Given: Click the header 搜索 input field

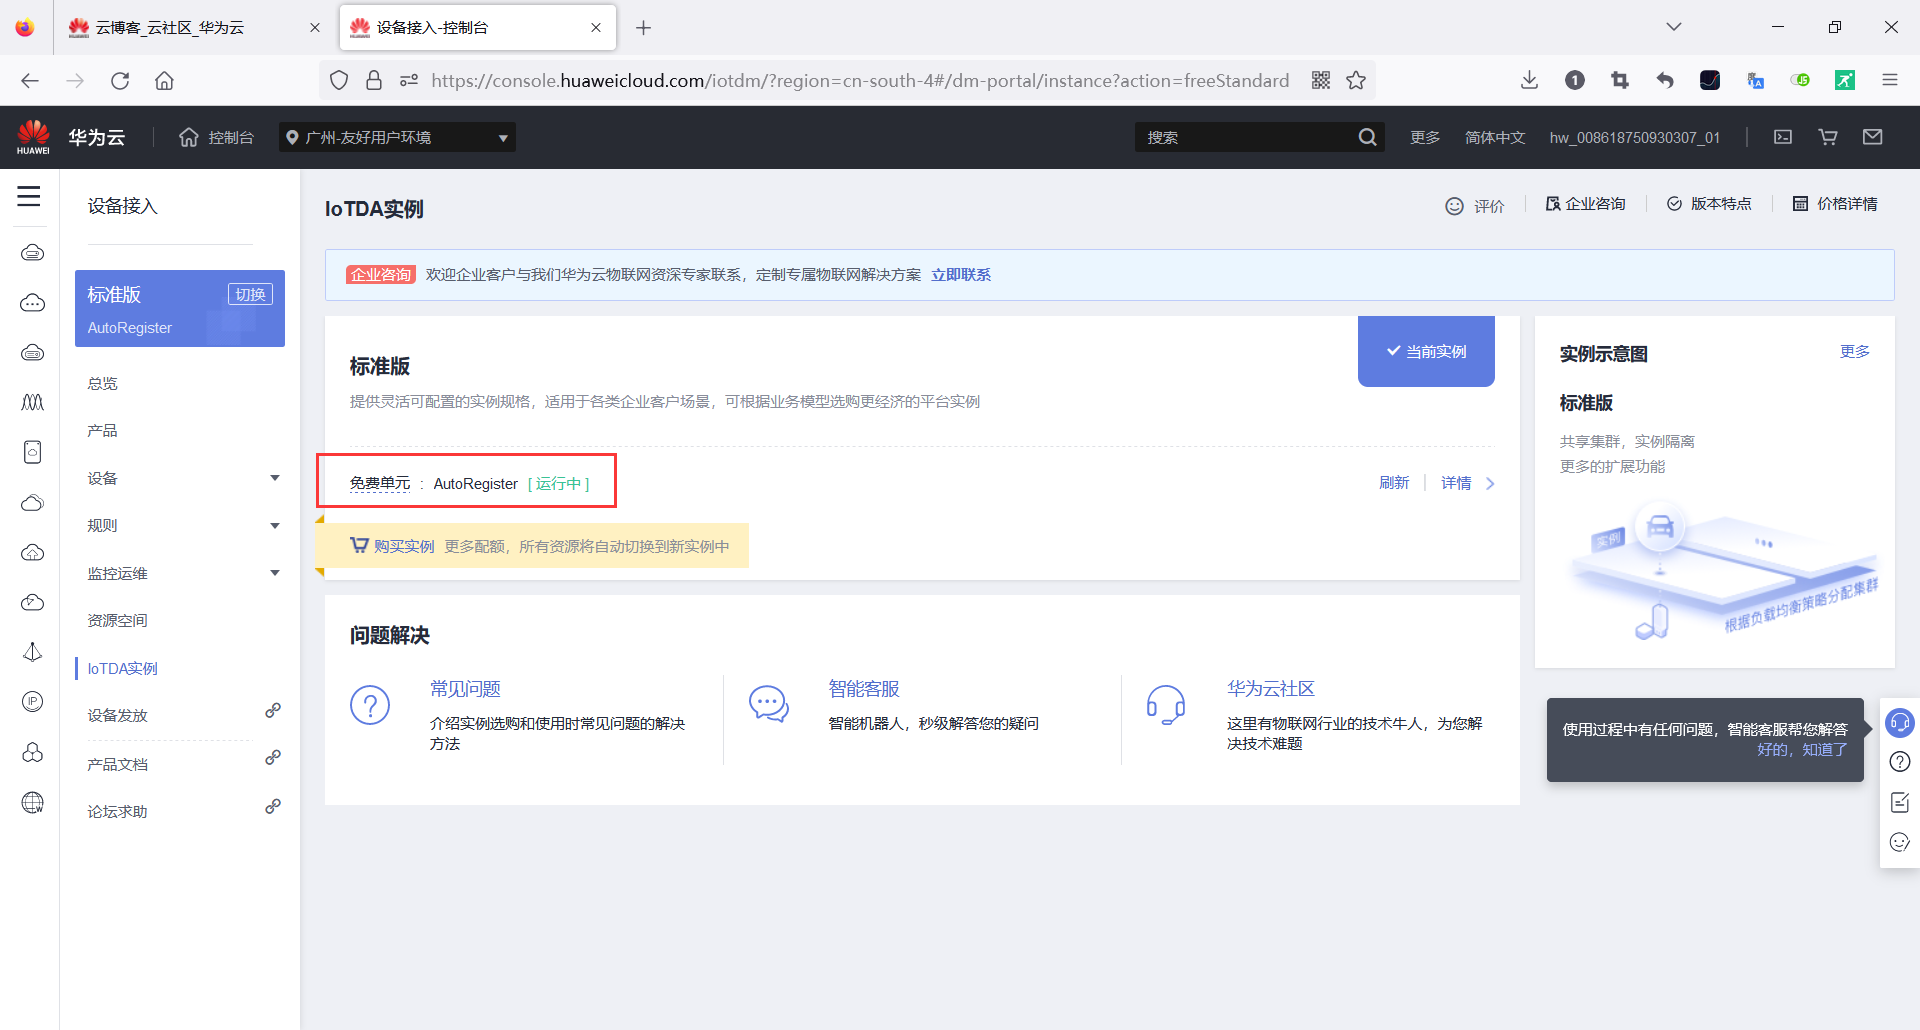Looking at the screenshot, I should tap(1245, 137).
